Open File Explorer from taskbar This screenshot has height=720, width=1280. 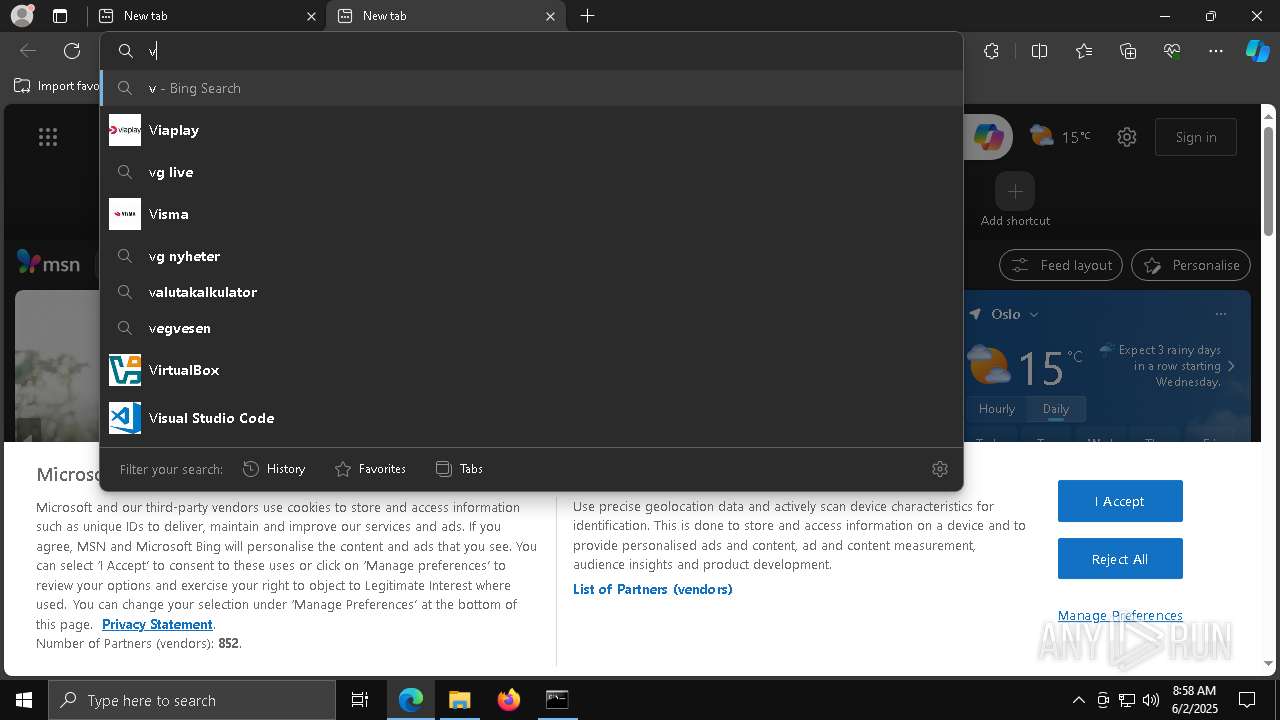click(459, 700)
